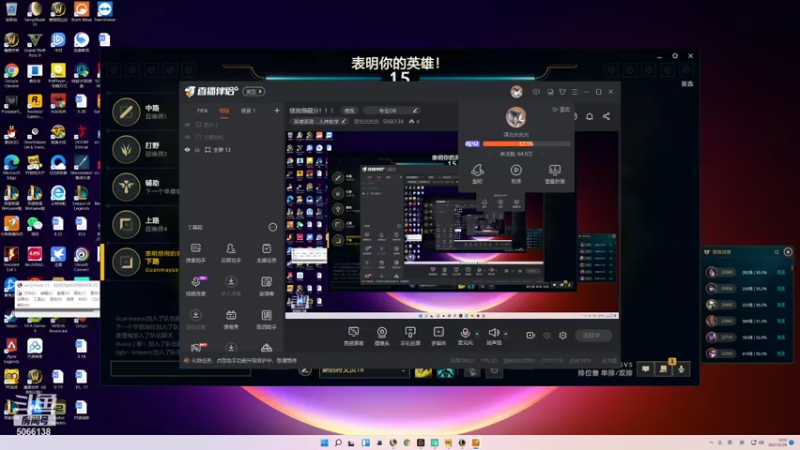Open the live data icon (直播数据) in profile popup
This screenshot has width=800, height=450.
coord(555,173)
